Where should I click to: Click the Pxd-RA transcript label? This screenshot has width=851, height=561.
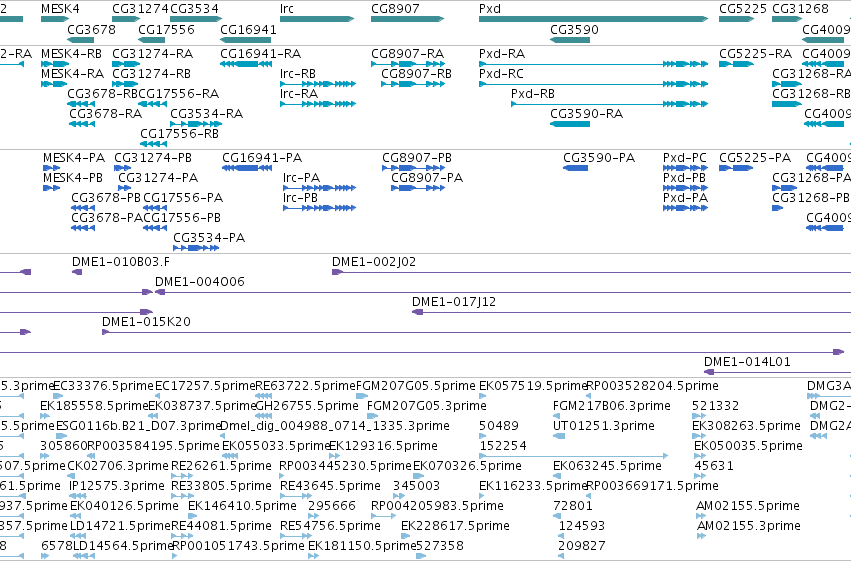[502, 54]
